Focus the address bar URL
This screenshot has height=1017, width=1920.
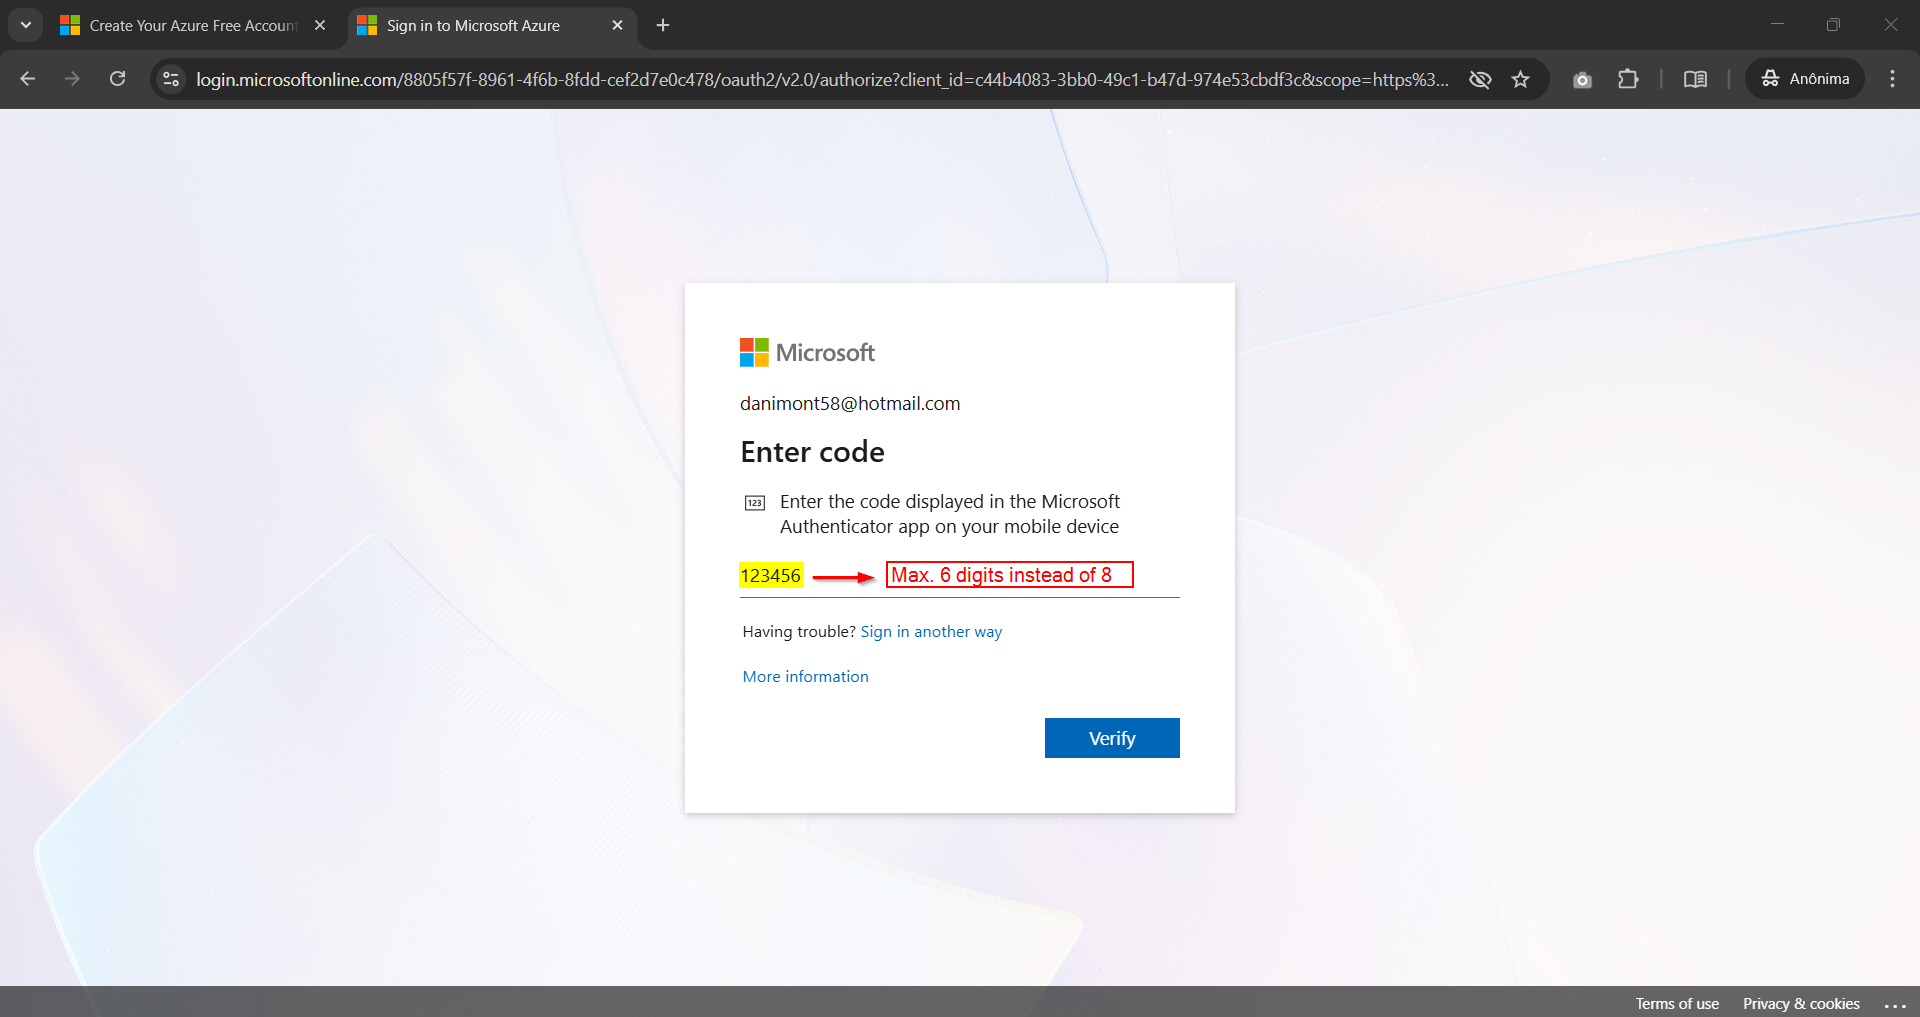pos(822,80)
